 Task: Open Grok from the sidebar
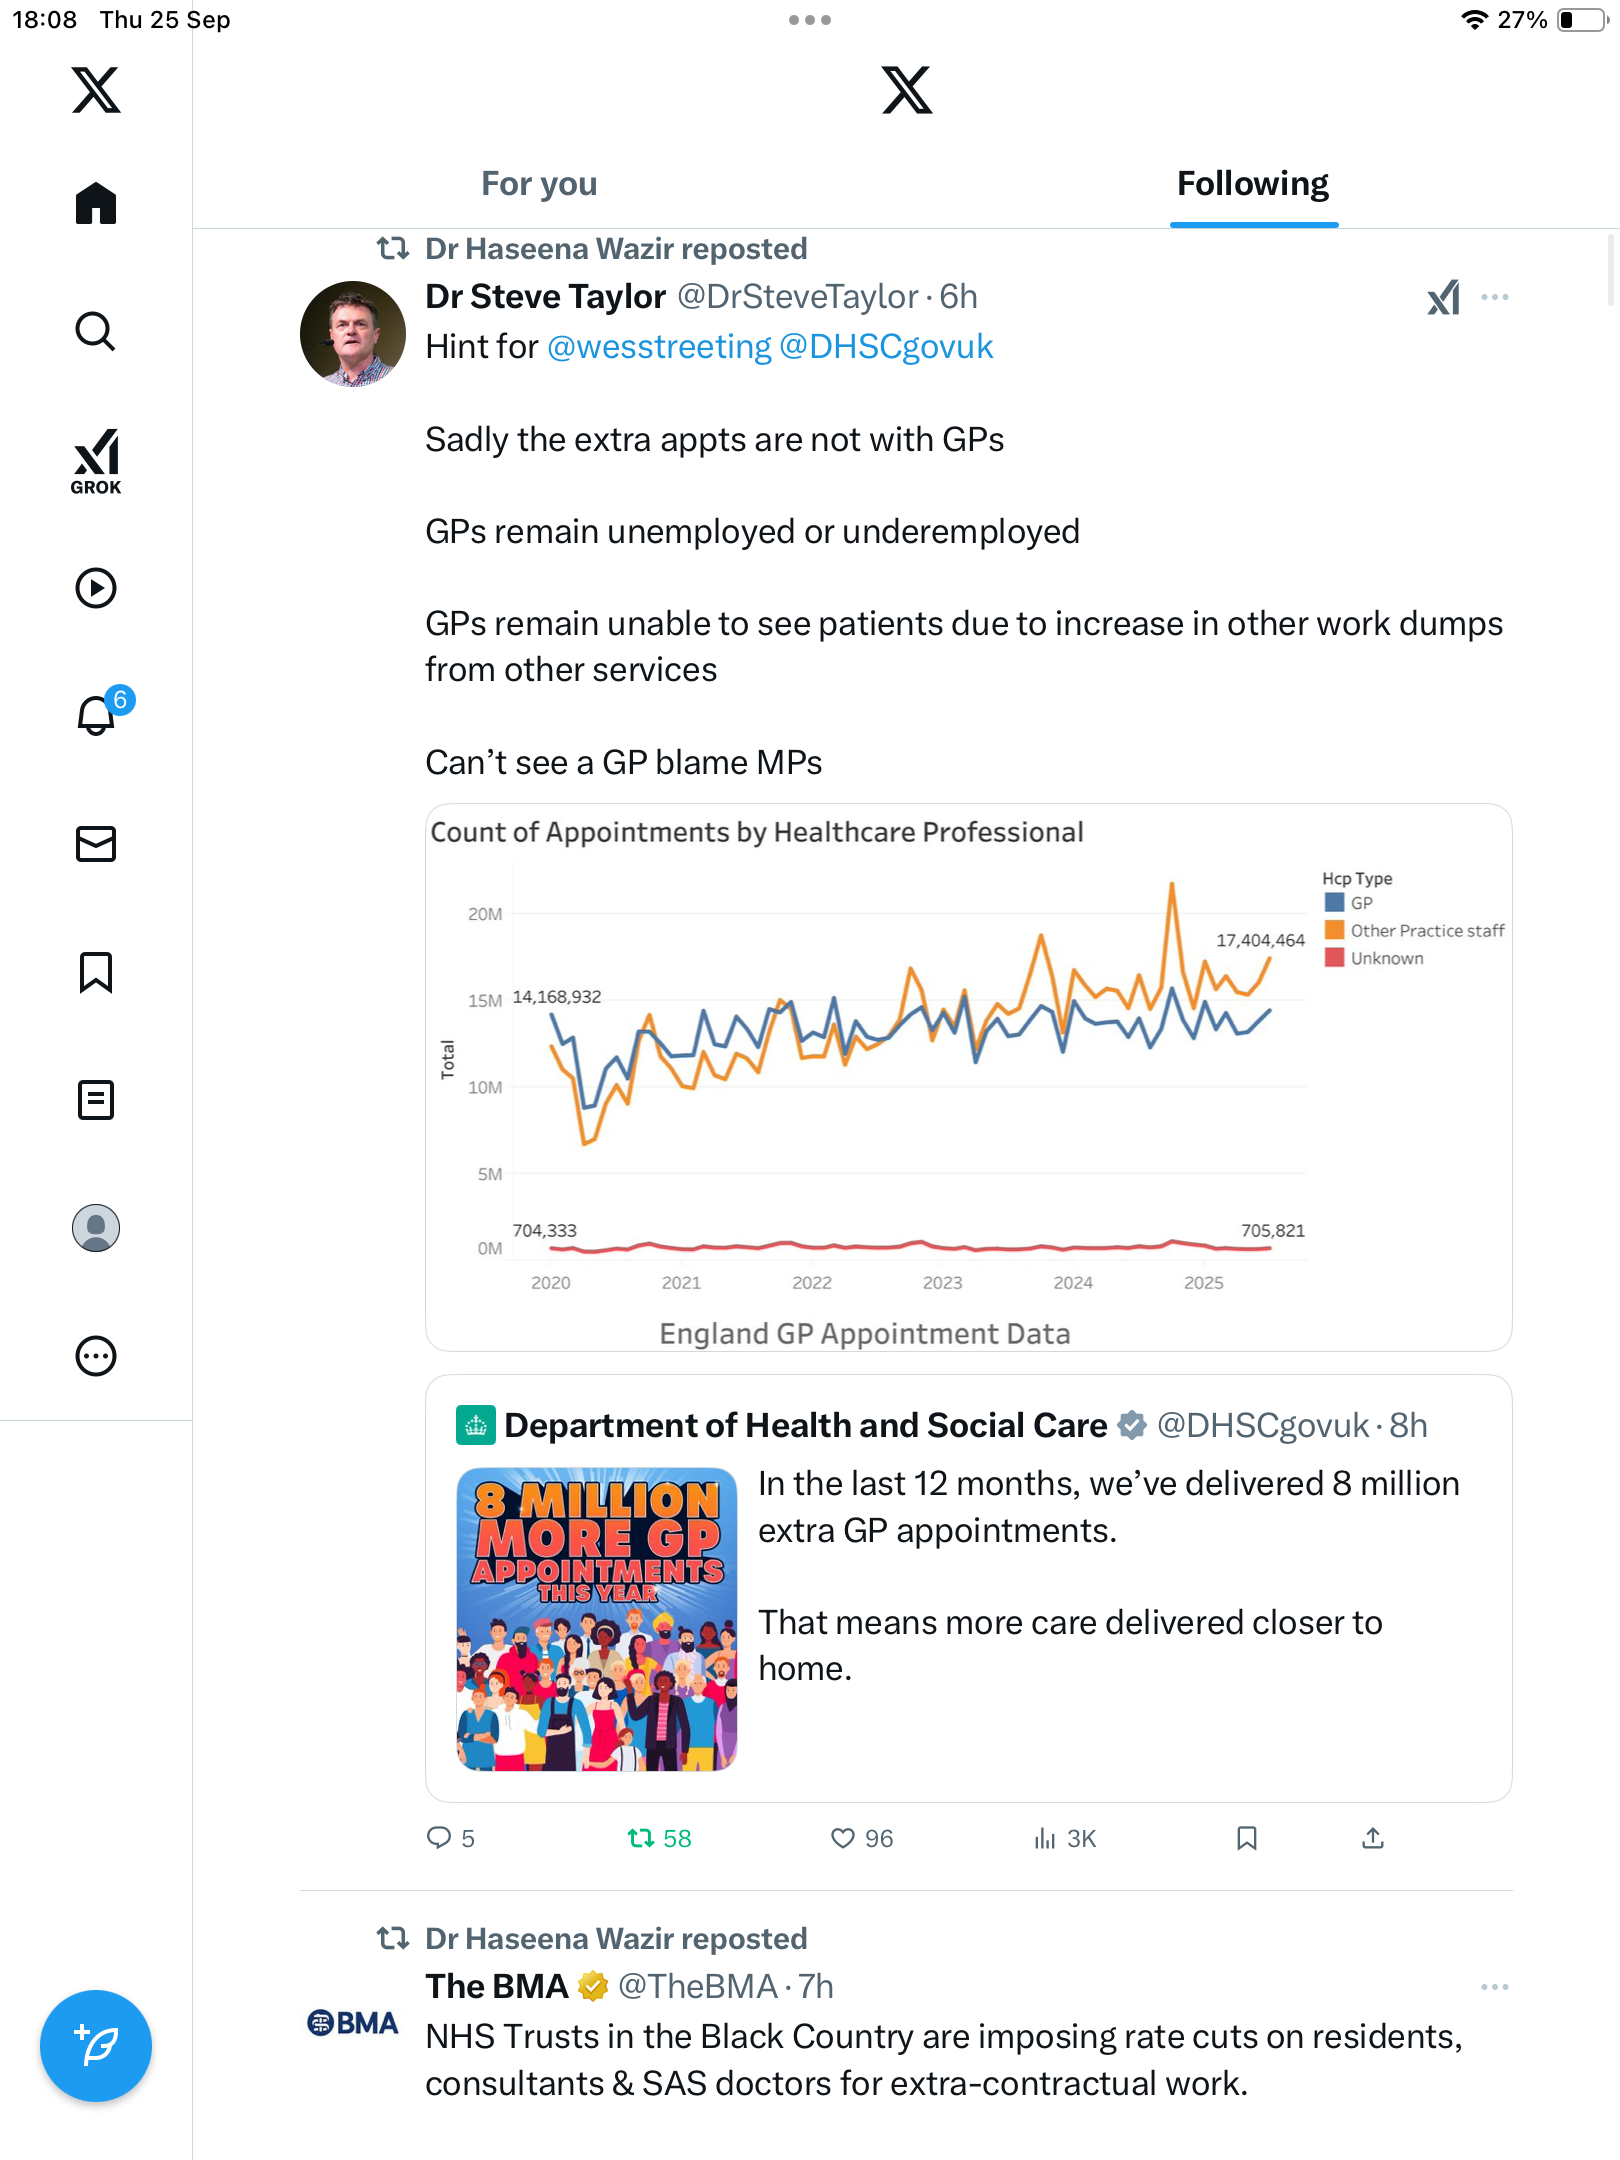tap(96, 461)
